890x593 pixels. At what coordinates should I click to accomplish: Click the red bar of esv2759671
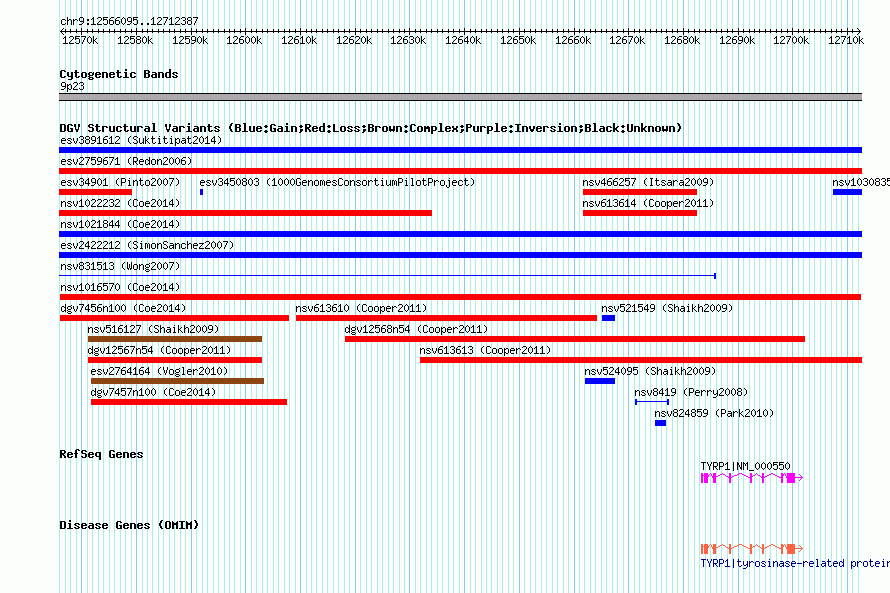tap(460, 171)
